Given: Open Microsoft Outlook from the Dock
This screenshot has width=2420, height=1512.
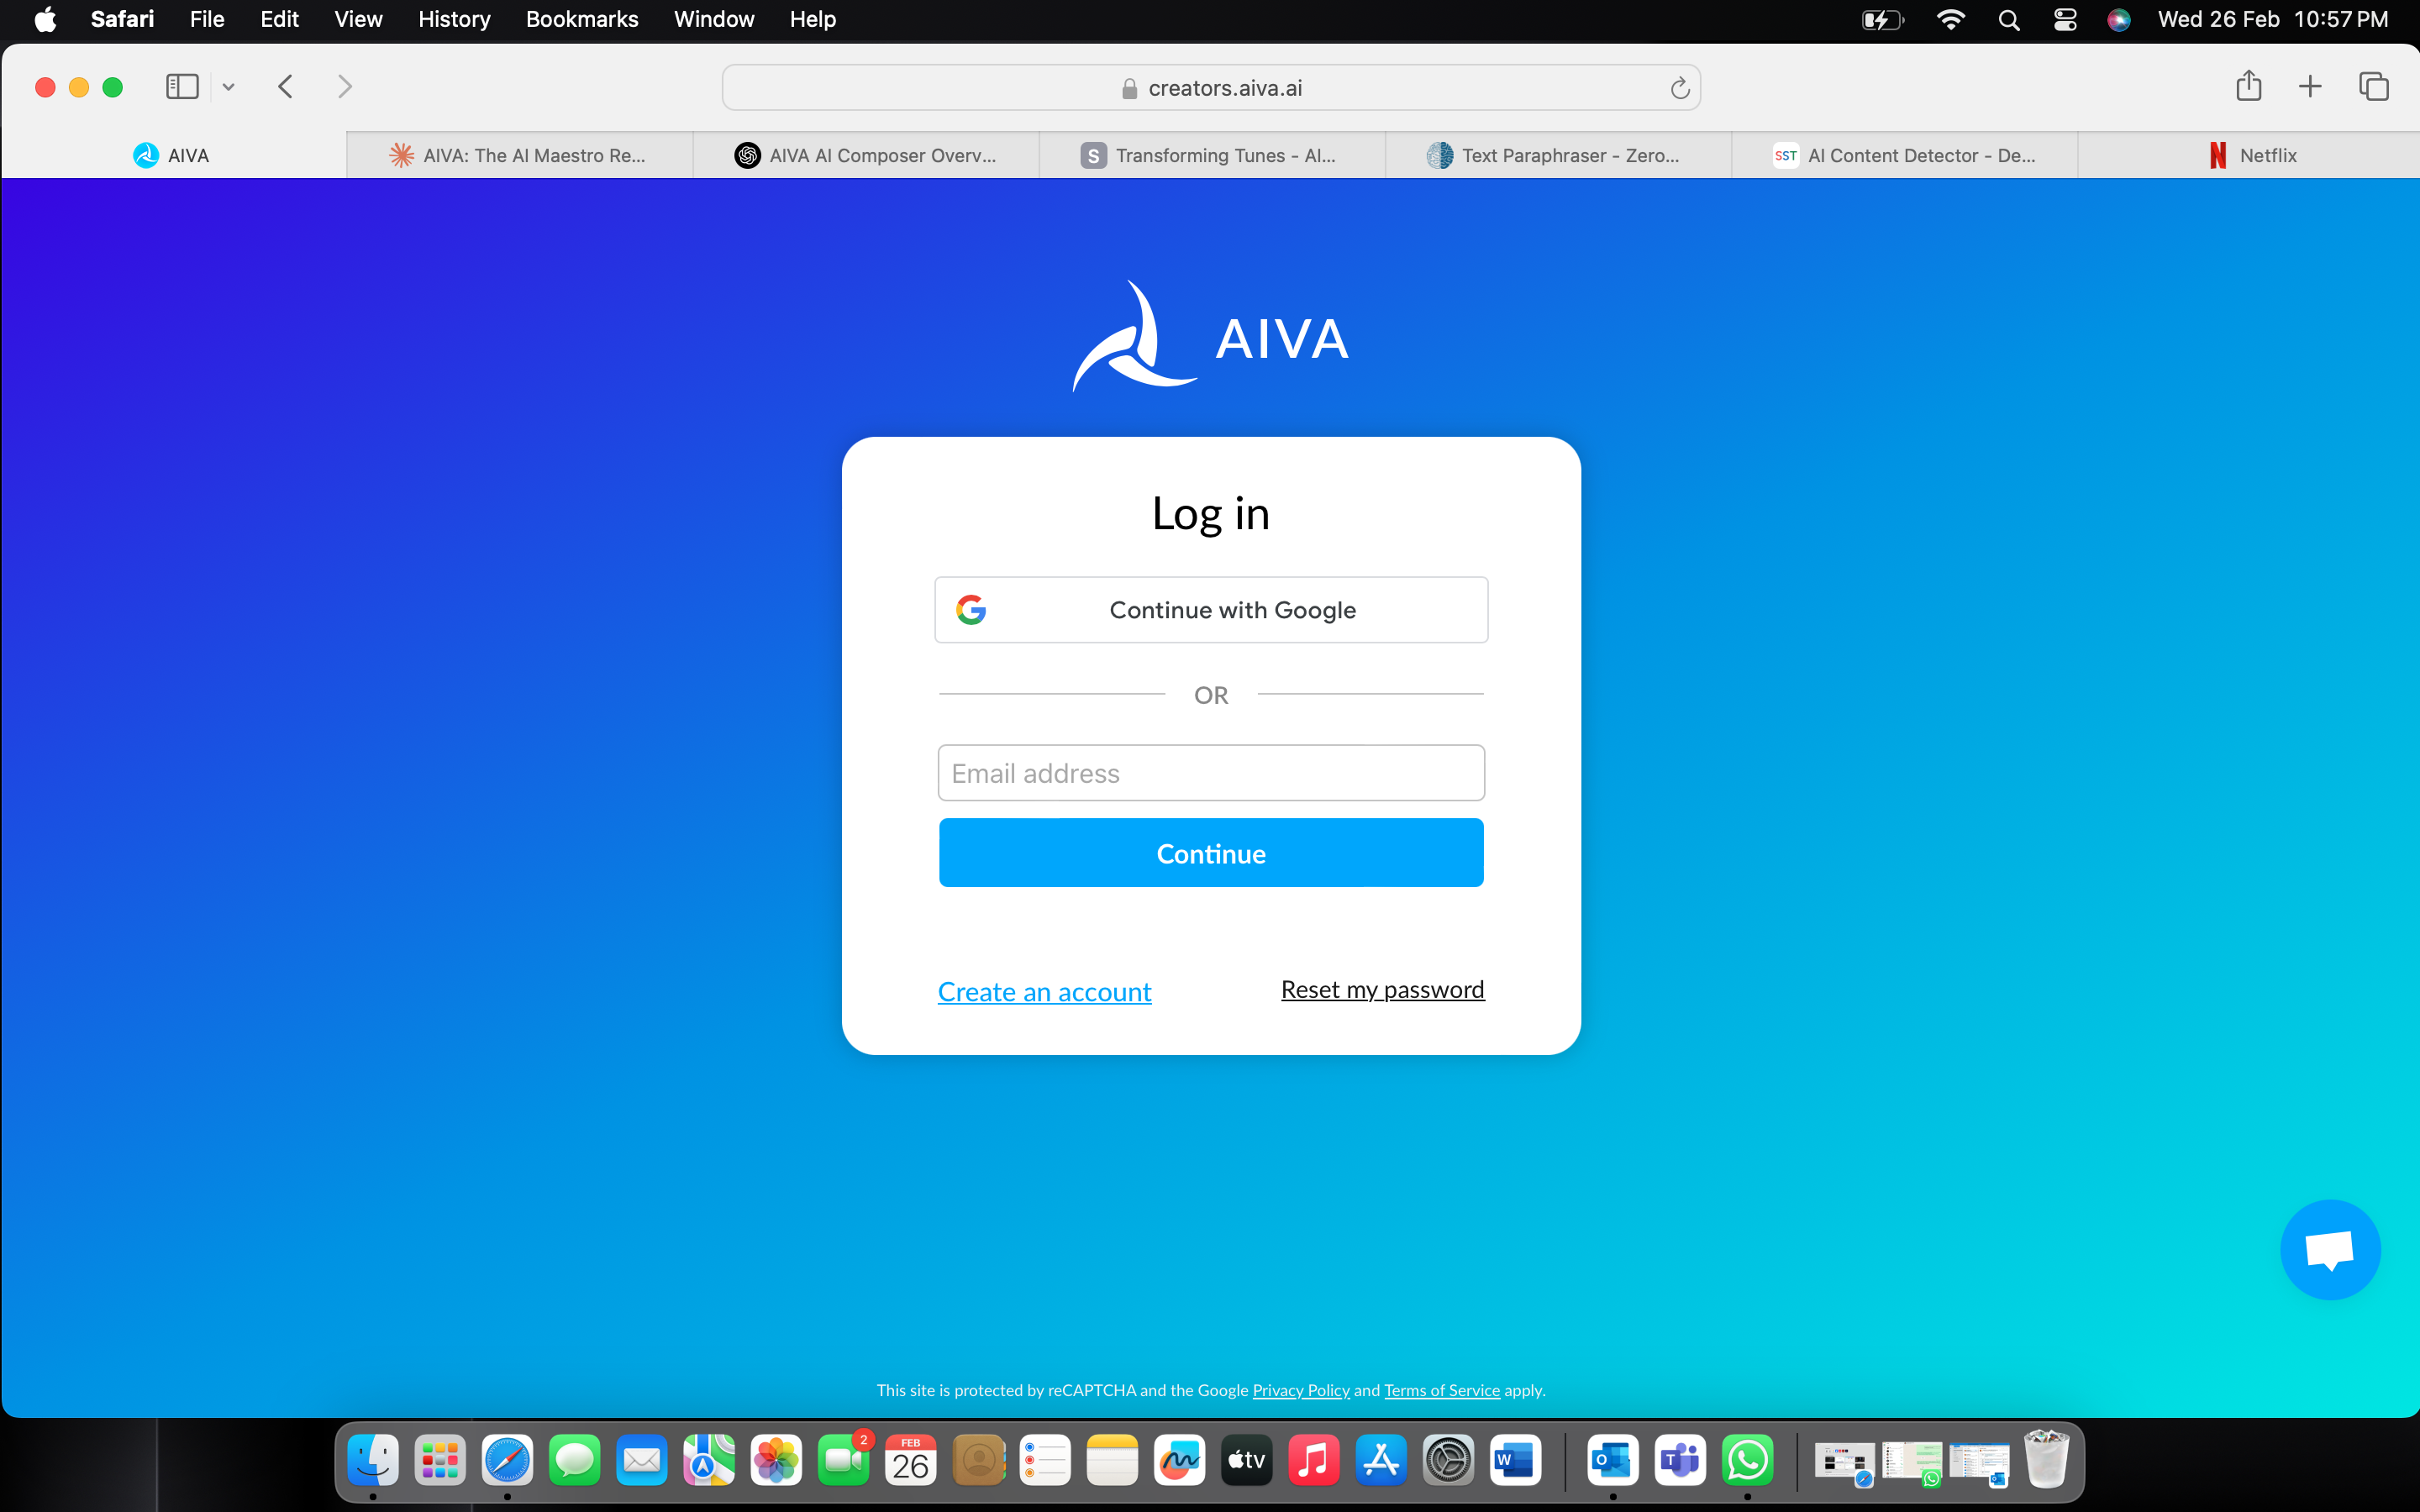Looking at the screenshot, I should coord(1612,1461).
